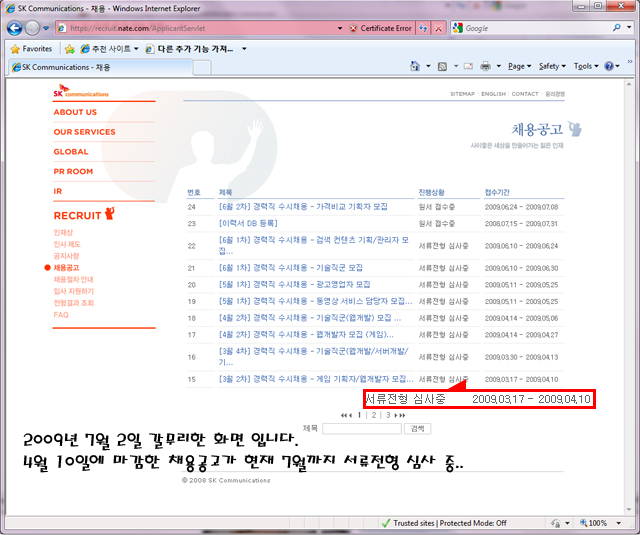Click the search magnifier icon
This screenshot has height=535, width=640.
pos(616,27)
